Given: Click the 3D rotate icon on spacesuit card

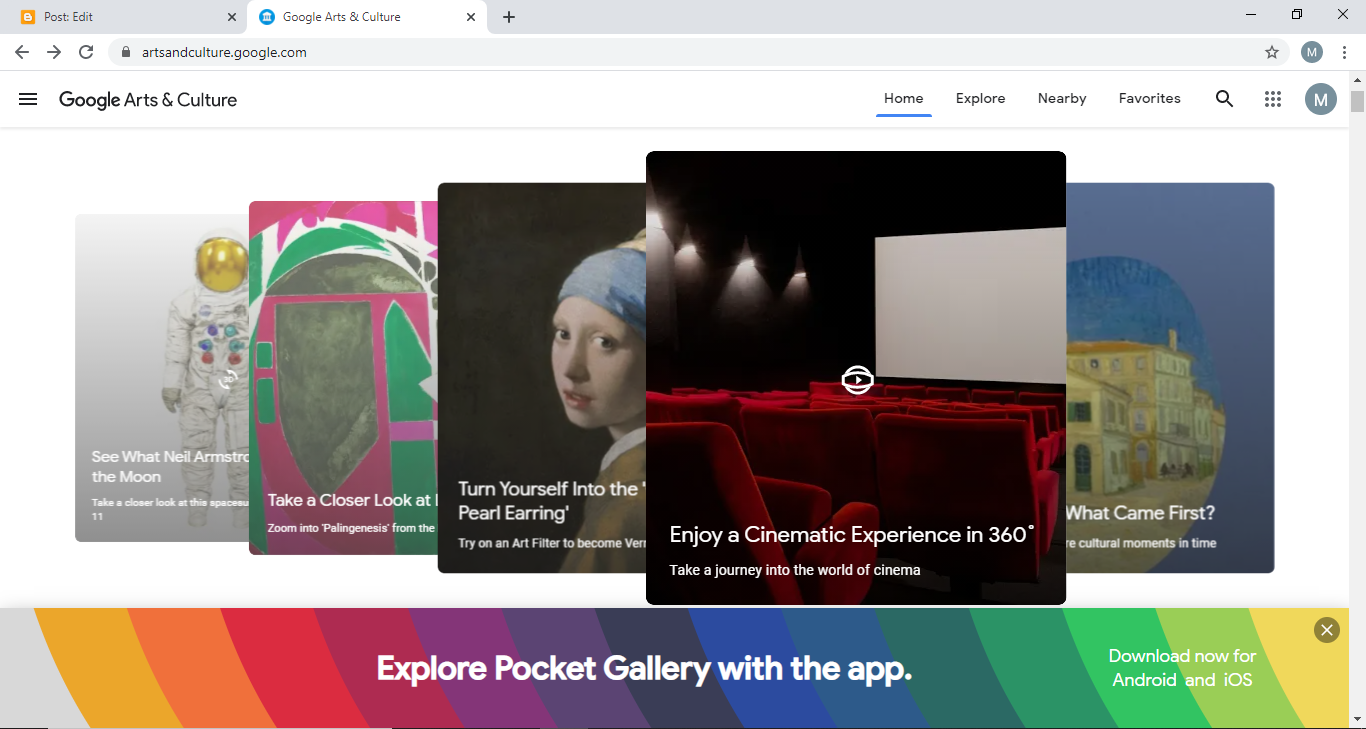Looking at the screenshot, I should pyautogui.click(x=229, y=379).
